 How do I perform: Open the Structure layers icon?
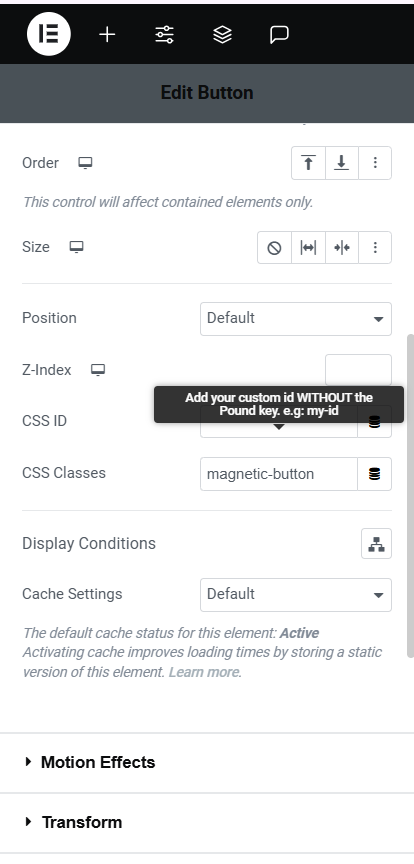(x=222, y=35)
